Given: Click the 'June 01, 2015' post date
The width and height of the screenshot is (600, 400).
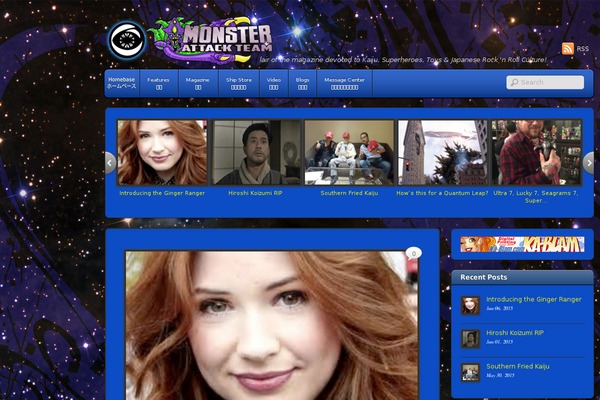Looking at the screenshot, I should click(499, 342).
